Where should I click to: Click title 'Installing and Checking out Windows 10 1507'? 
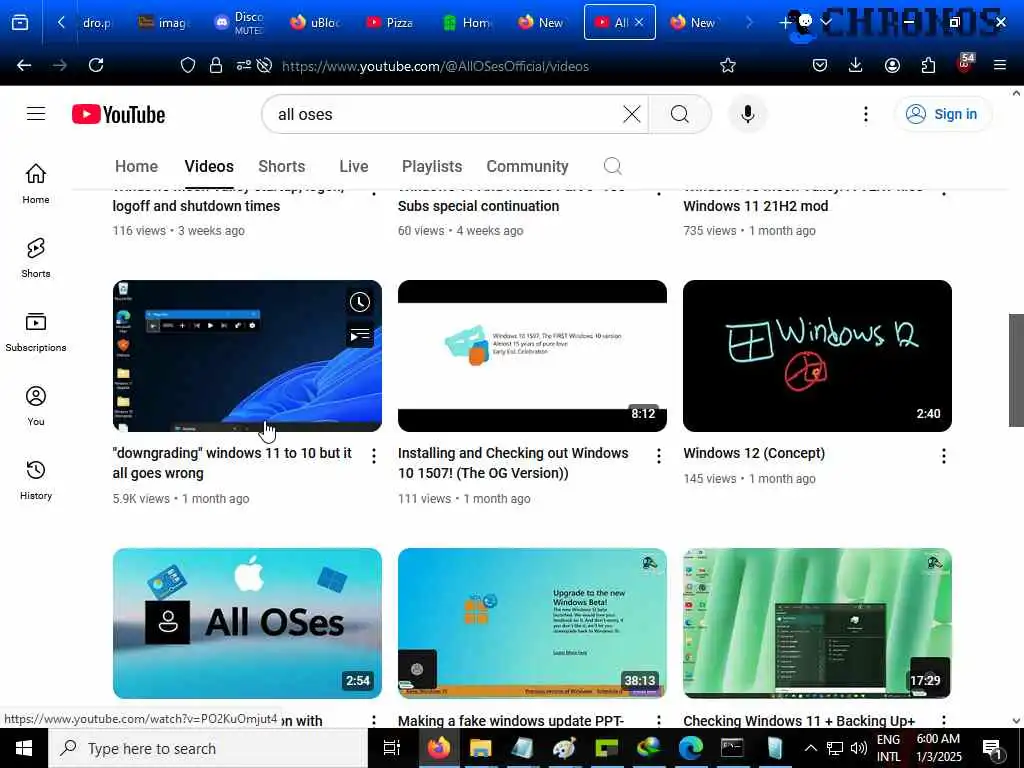click(x=513, y=463)
